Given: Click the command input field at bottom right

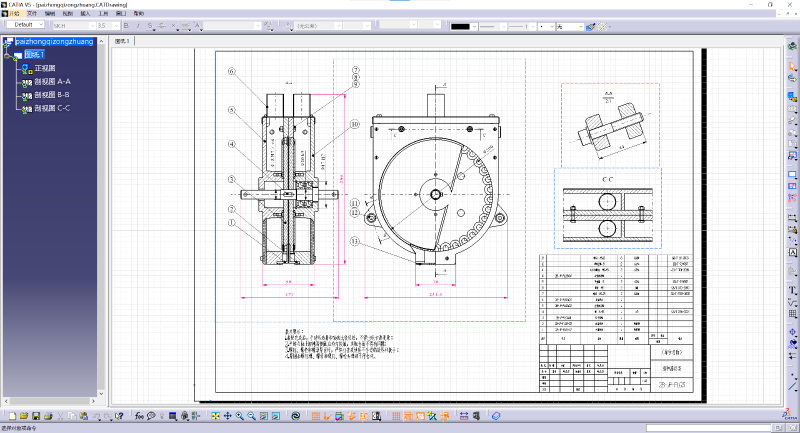Looking at the screenshot, I should (709, 427).
